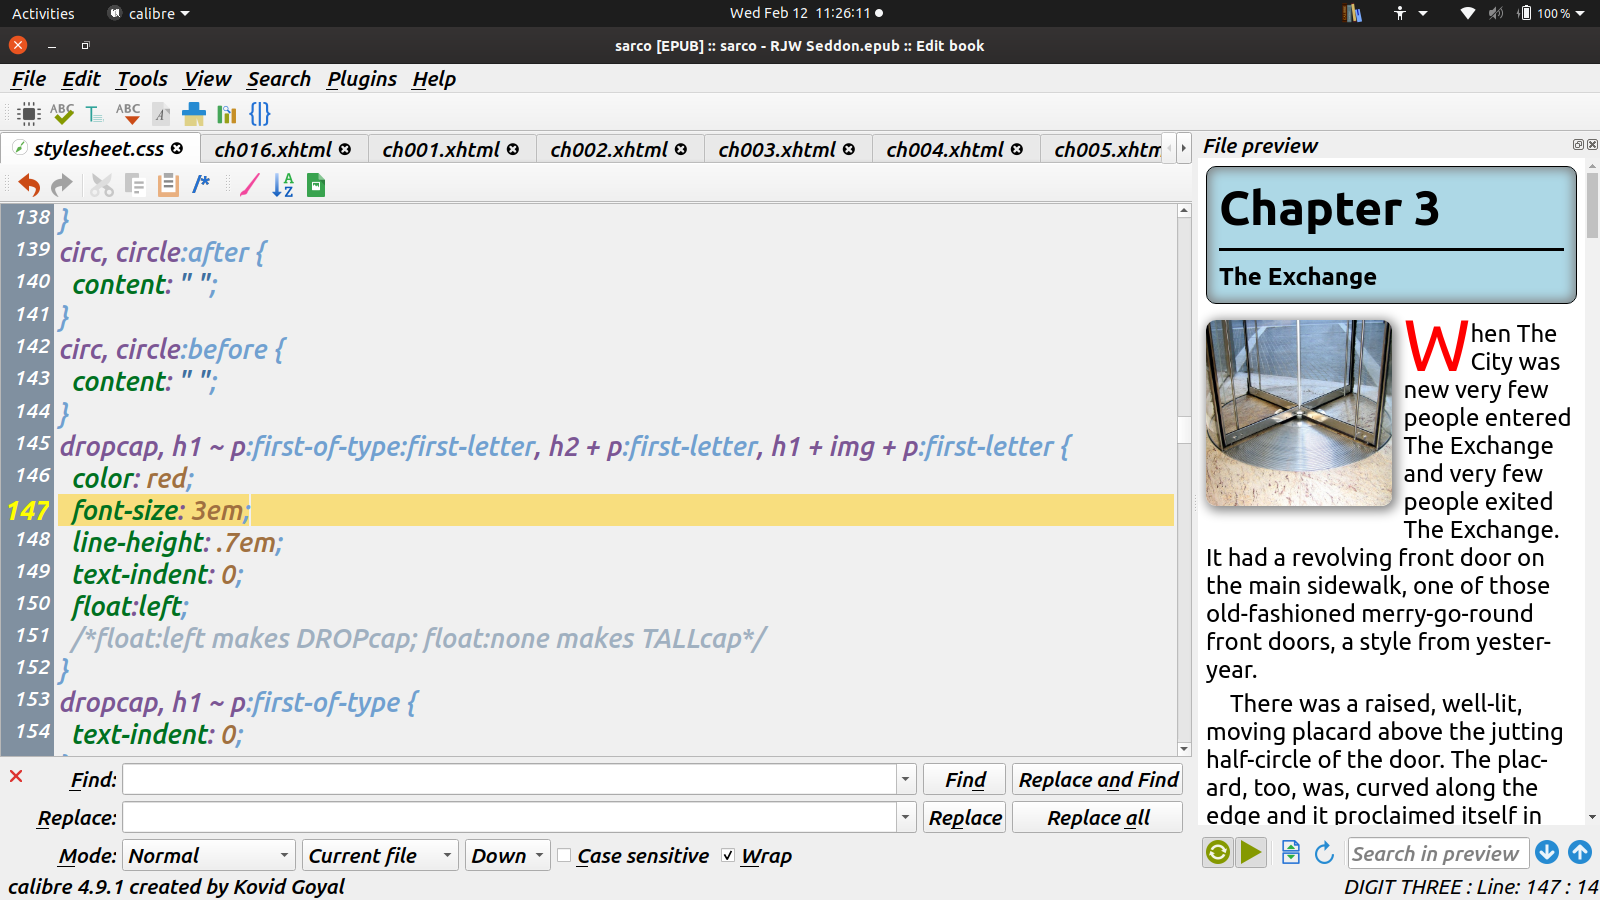Click the ABC with red arrow icon
Image resolution: width=1600 pixels, height=900 pixels.
click(128, 114)
